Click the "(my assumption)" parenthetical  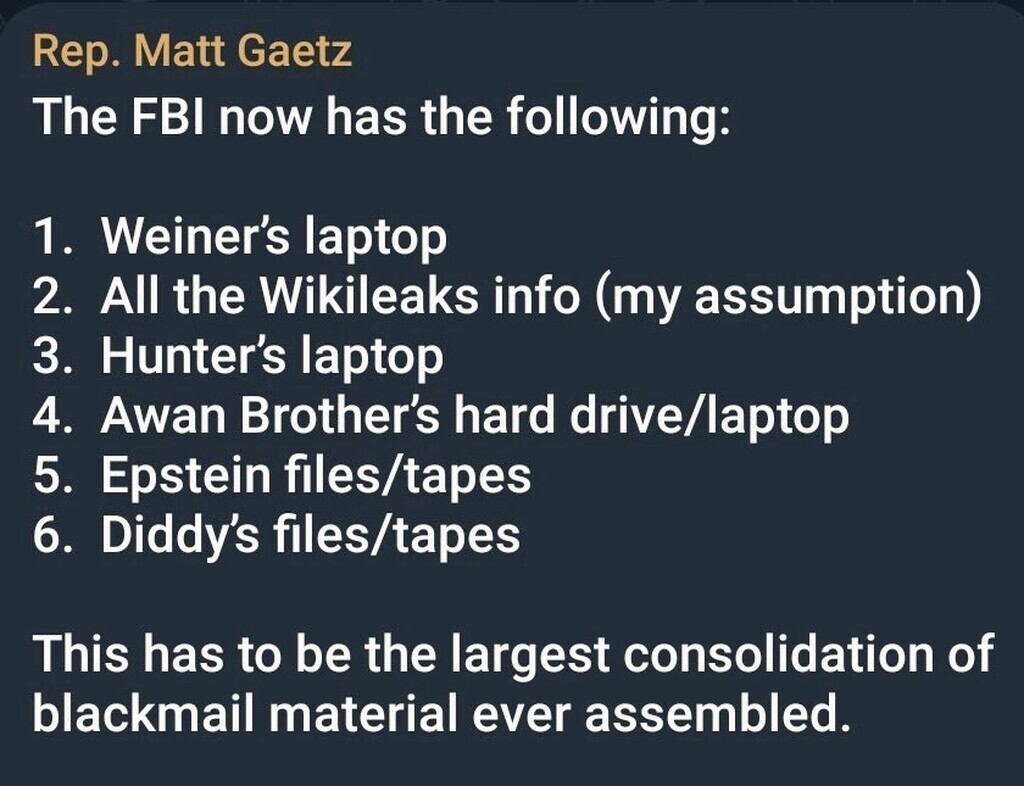[x=788, y=297]
